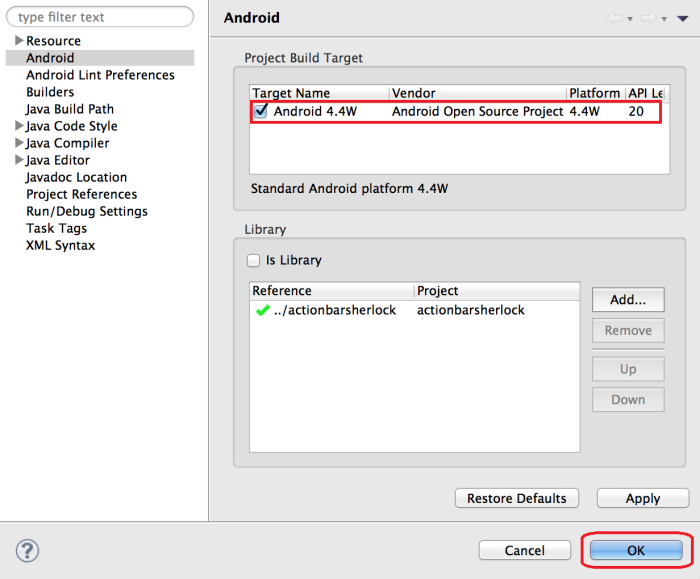The height and width of the screenshot is (579, 700).
Task: Open the back history dropdown arrow
Action: point(630,19)
